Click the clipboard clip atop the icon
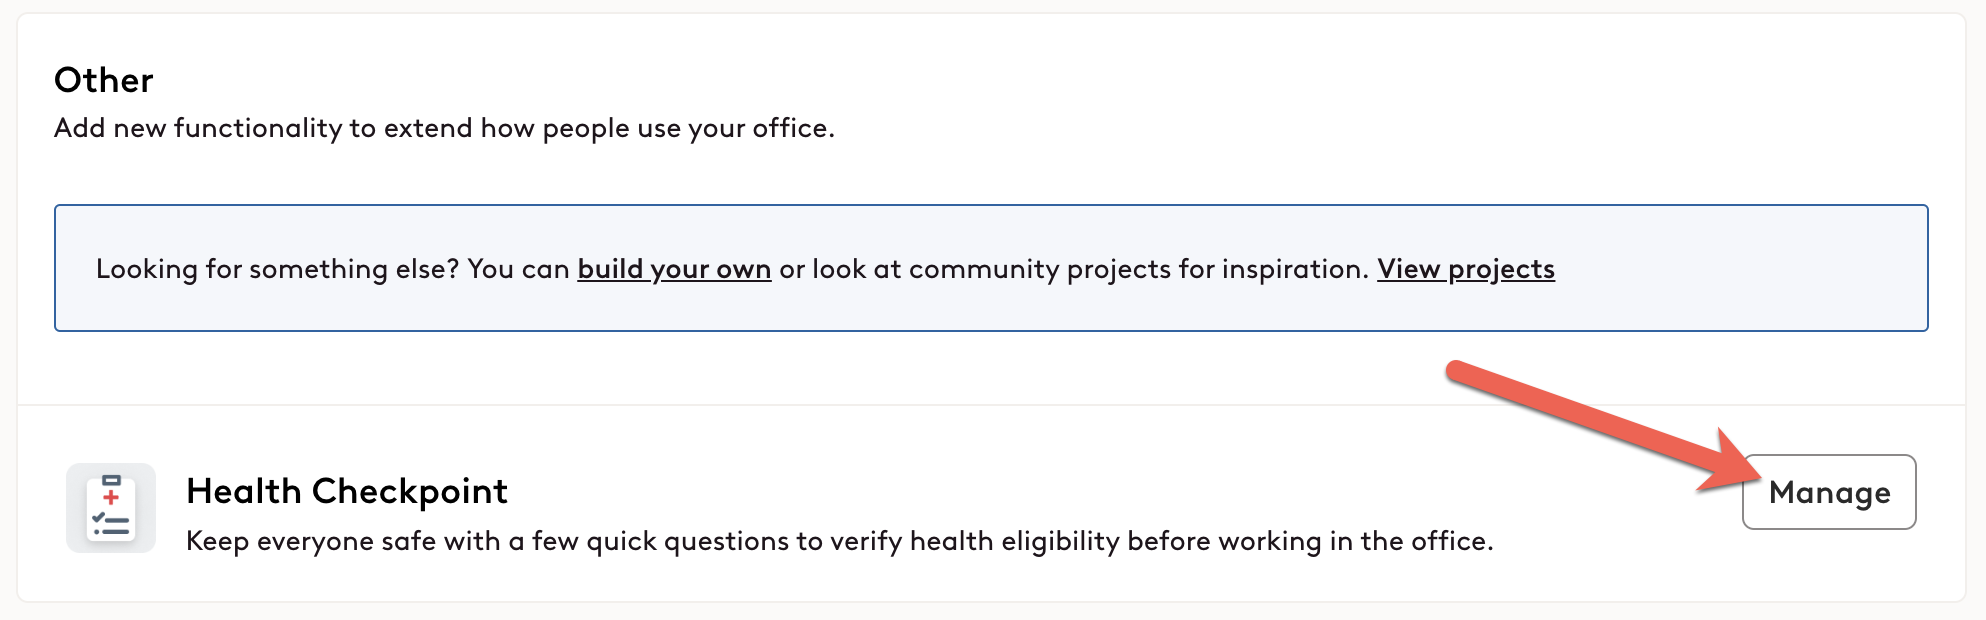1986x620 pixels. click(x=111, y=481)
